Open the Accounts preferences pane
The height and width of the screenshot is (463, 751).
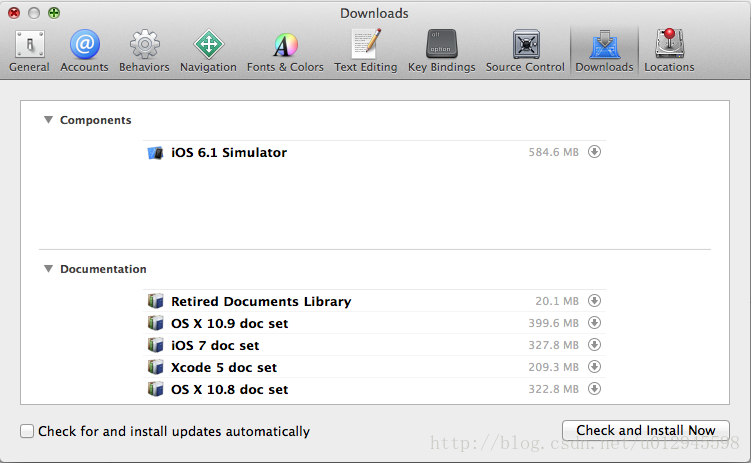pos(84,51)
